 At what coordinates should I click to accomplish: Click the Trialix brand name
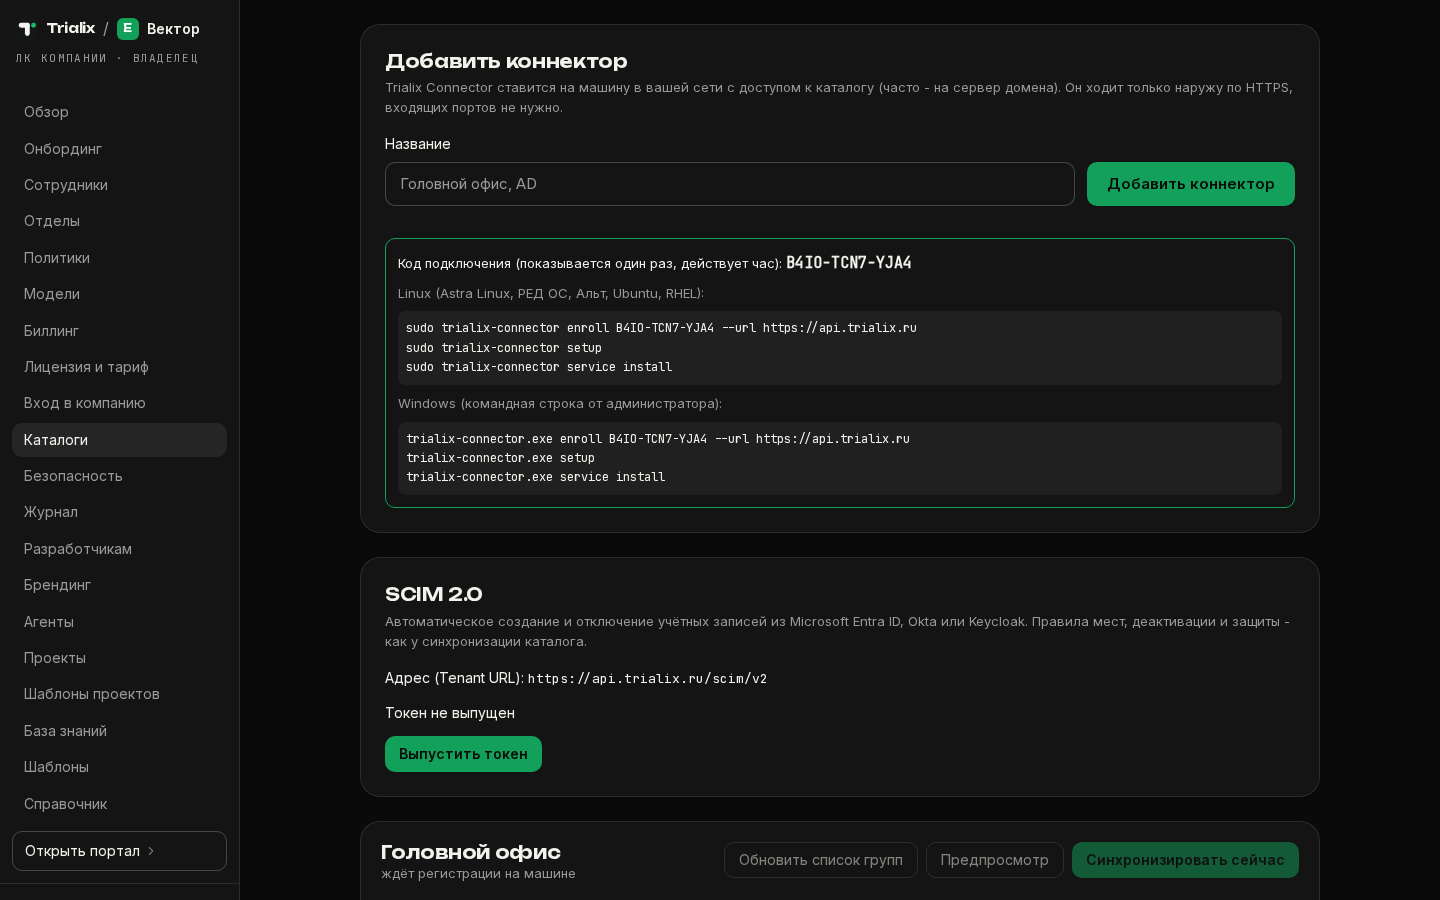tap(71, 28)
